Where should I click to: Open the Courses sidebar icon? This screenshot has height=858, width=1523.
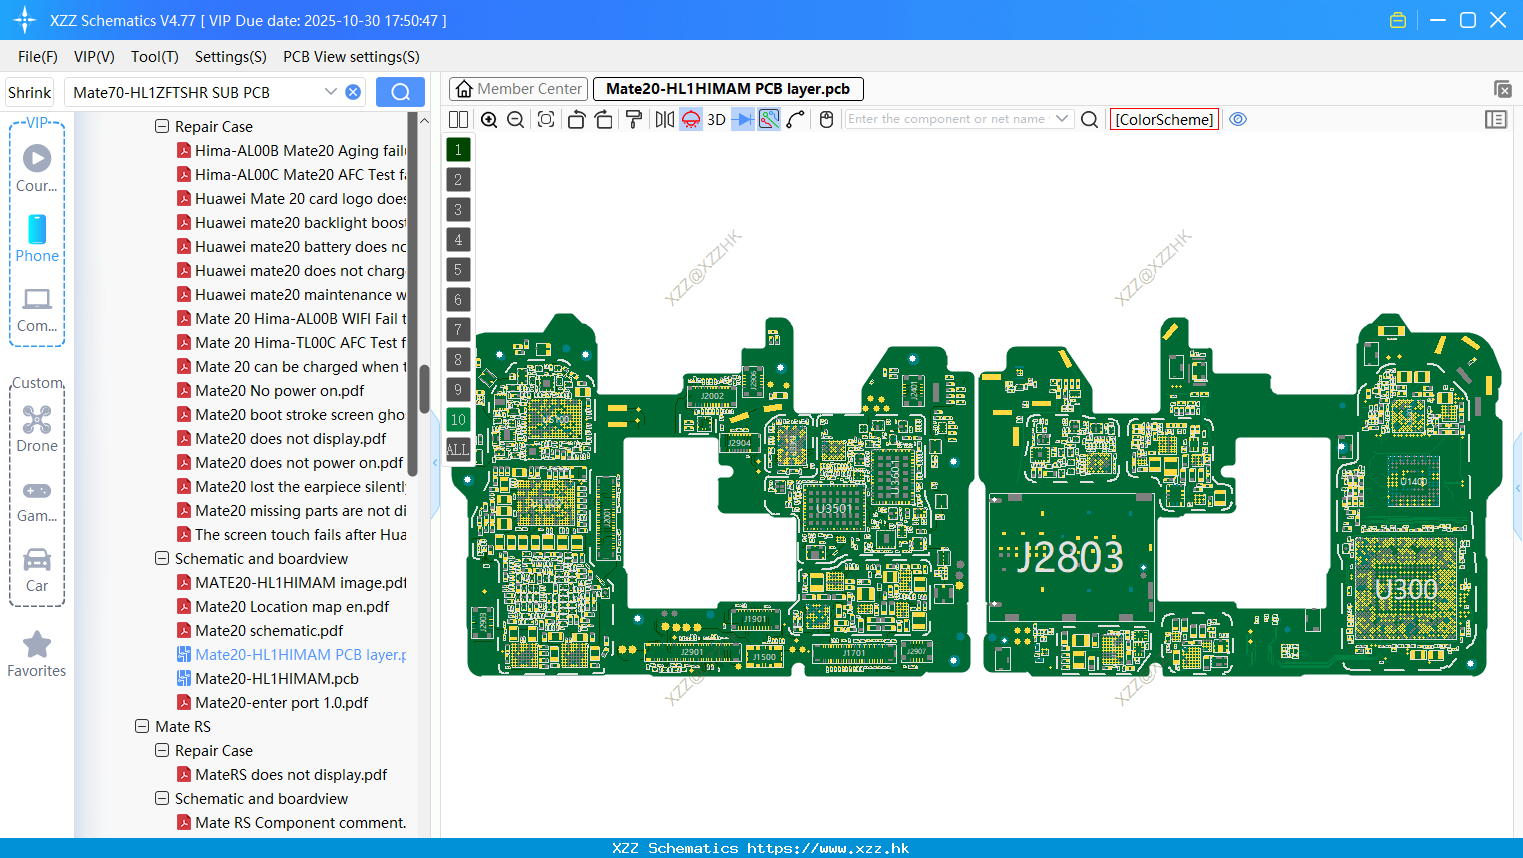click(x=37, y=168)
